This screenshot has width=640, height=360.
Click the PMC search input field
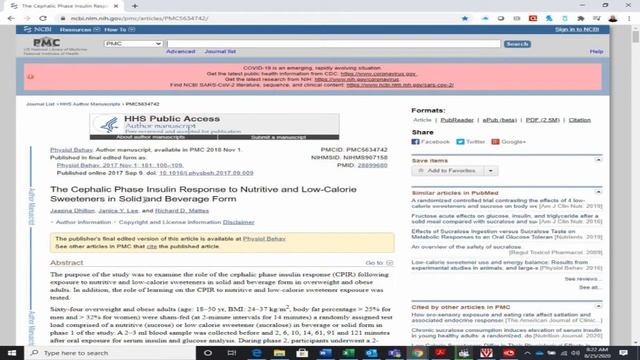[333, 44]
